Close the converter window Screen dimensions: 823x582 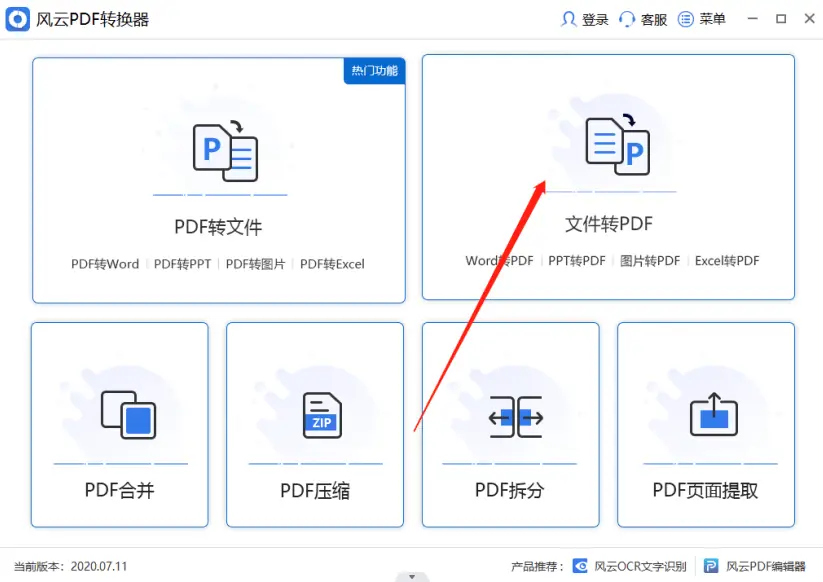click(810, 19)
